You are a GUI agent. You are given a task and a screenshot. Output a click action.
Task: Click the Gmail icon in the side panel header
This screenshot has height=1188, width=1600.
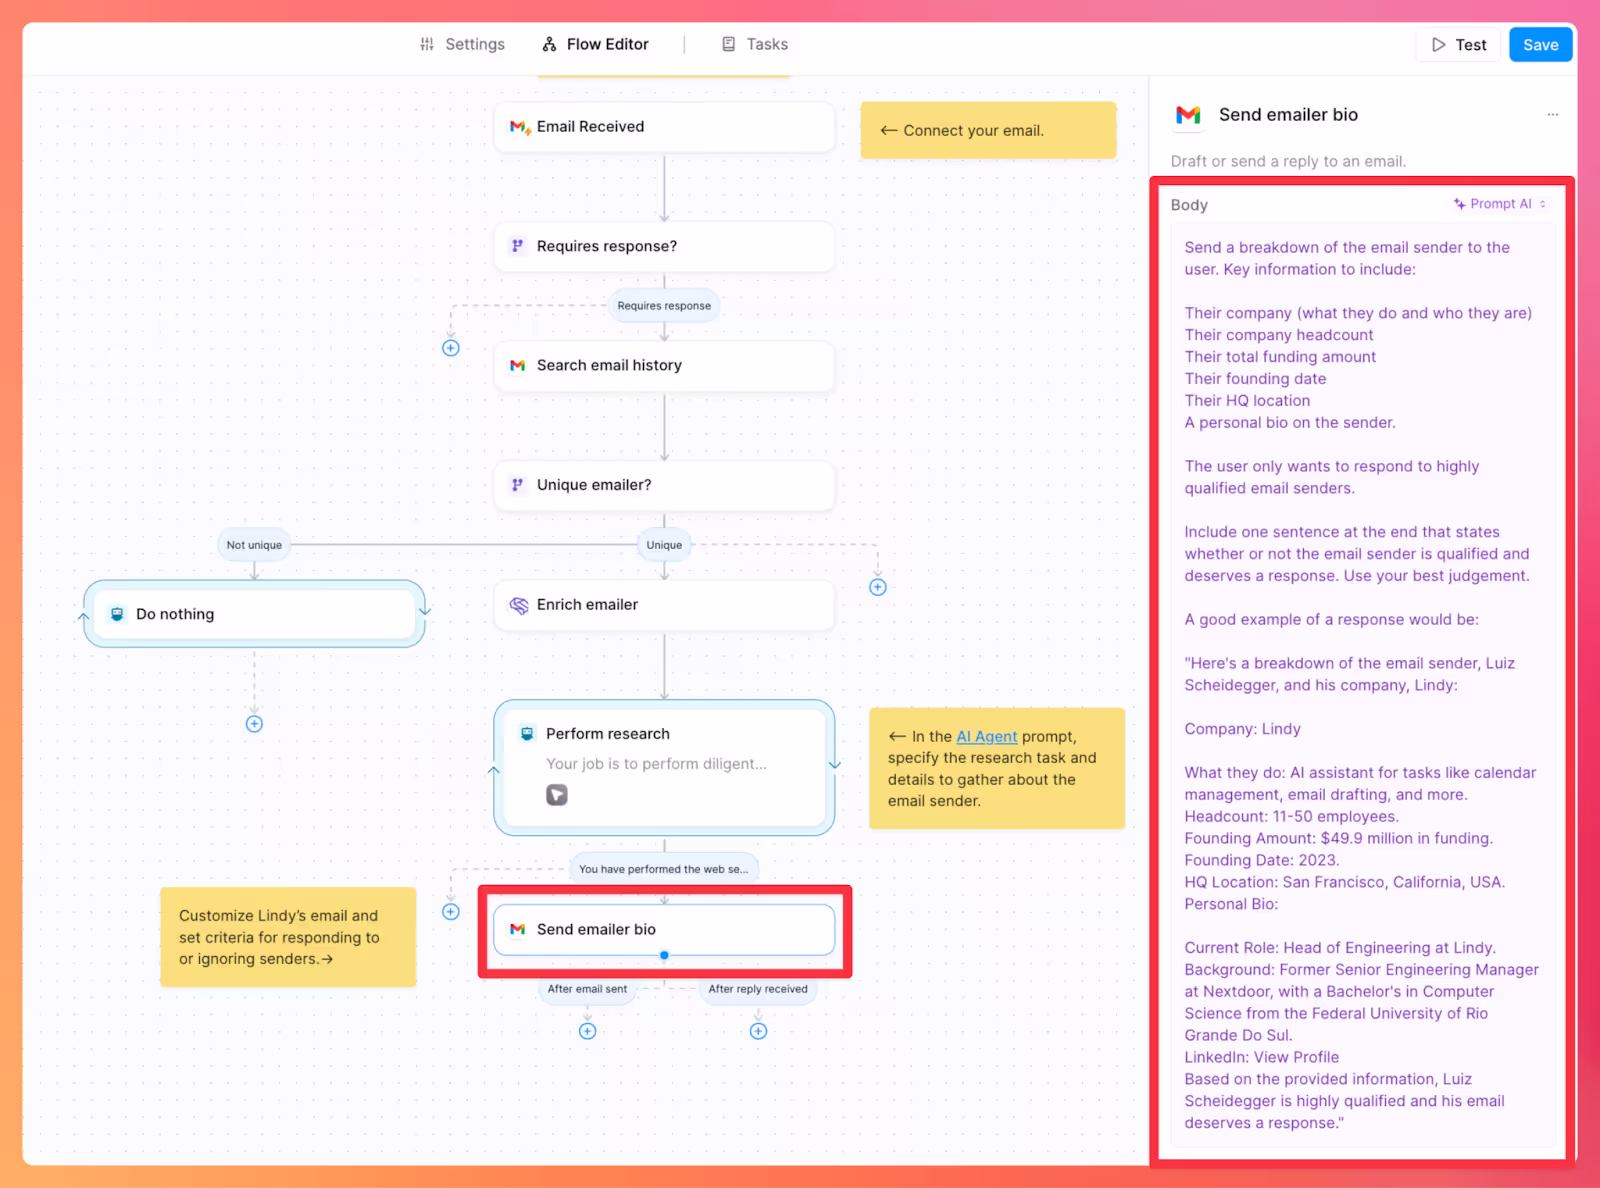point(1188,115)
